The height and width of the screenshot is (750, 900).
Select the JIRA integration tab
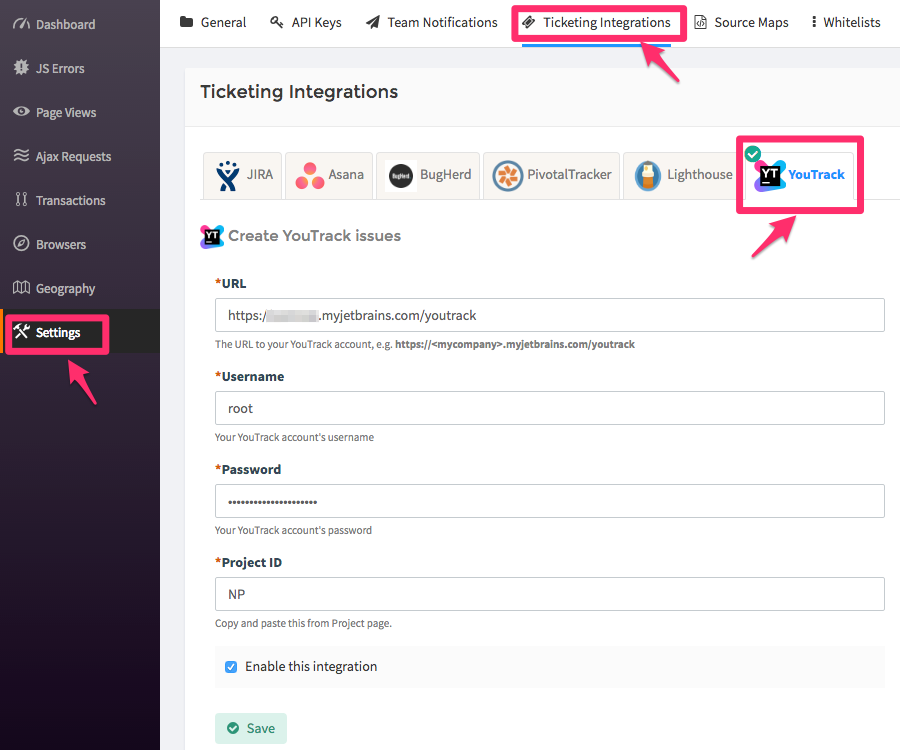(x=243, y=176)
